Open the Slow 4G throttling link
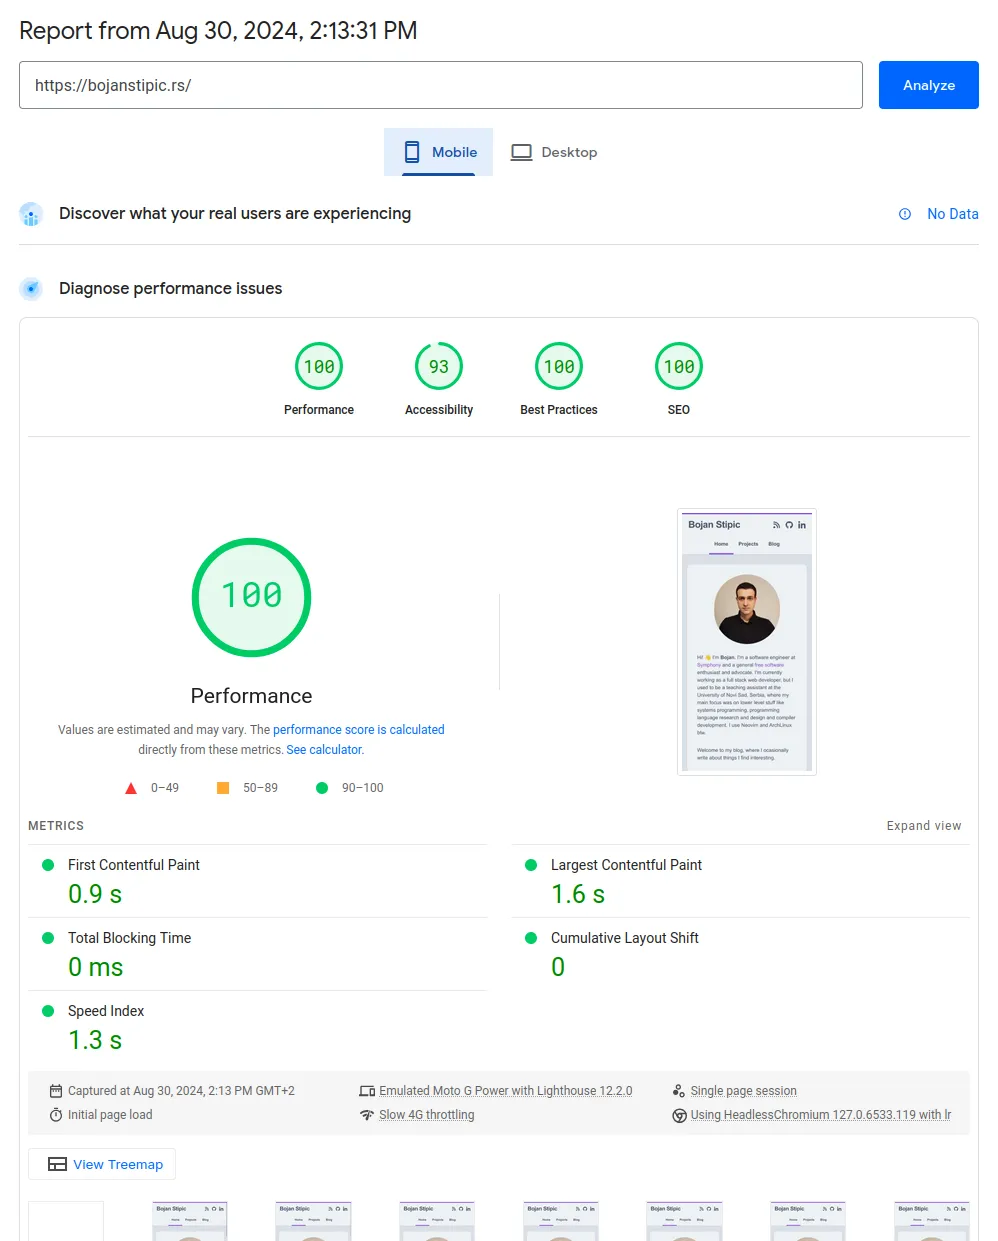This screenshot has width=998, height=1241. tap(427, 1114)
